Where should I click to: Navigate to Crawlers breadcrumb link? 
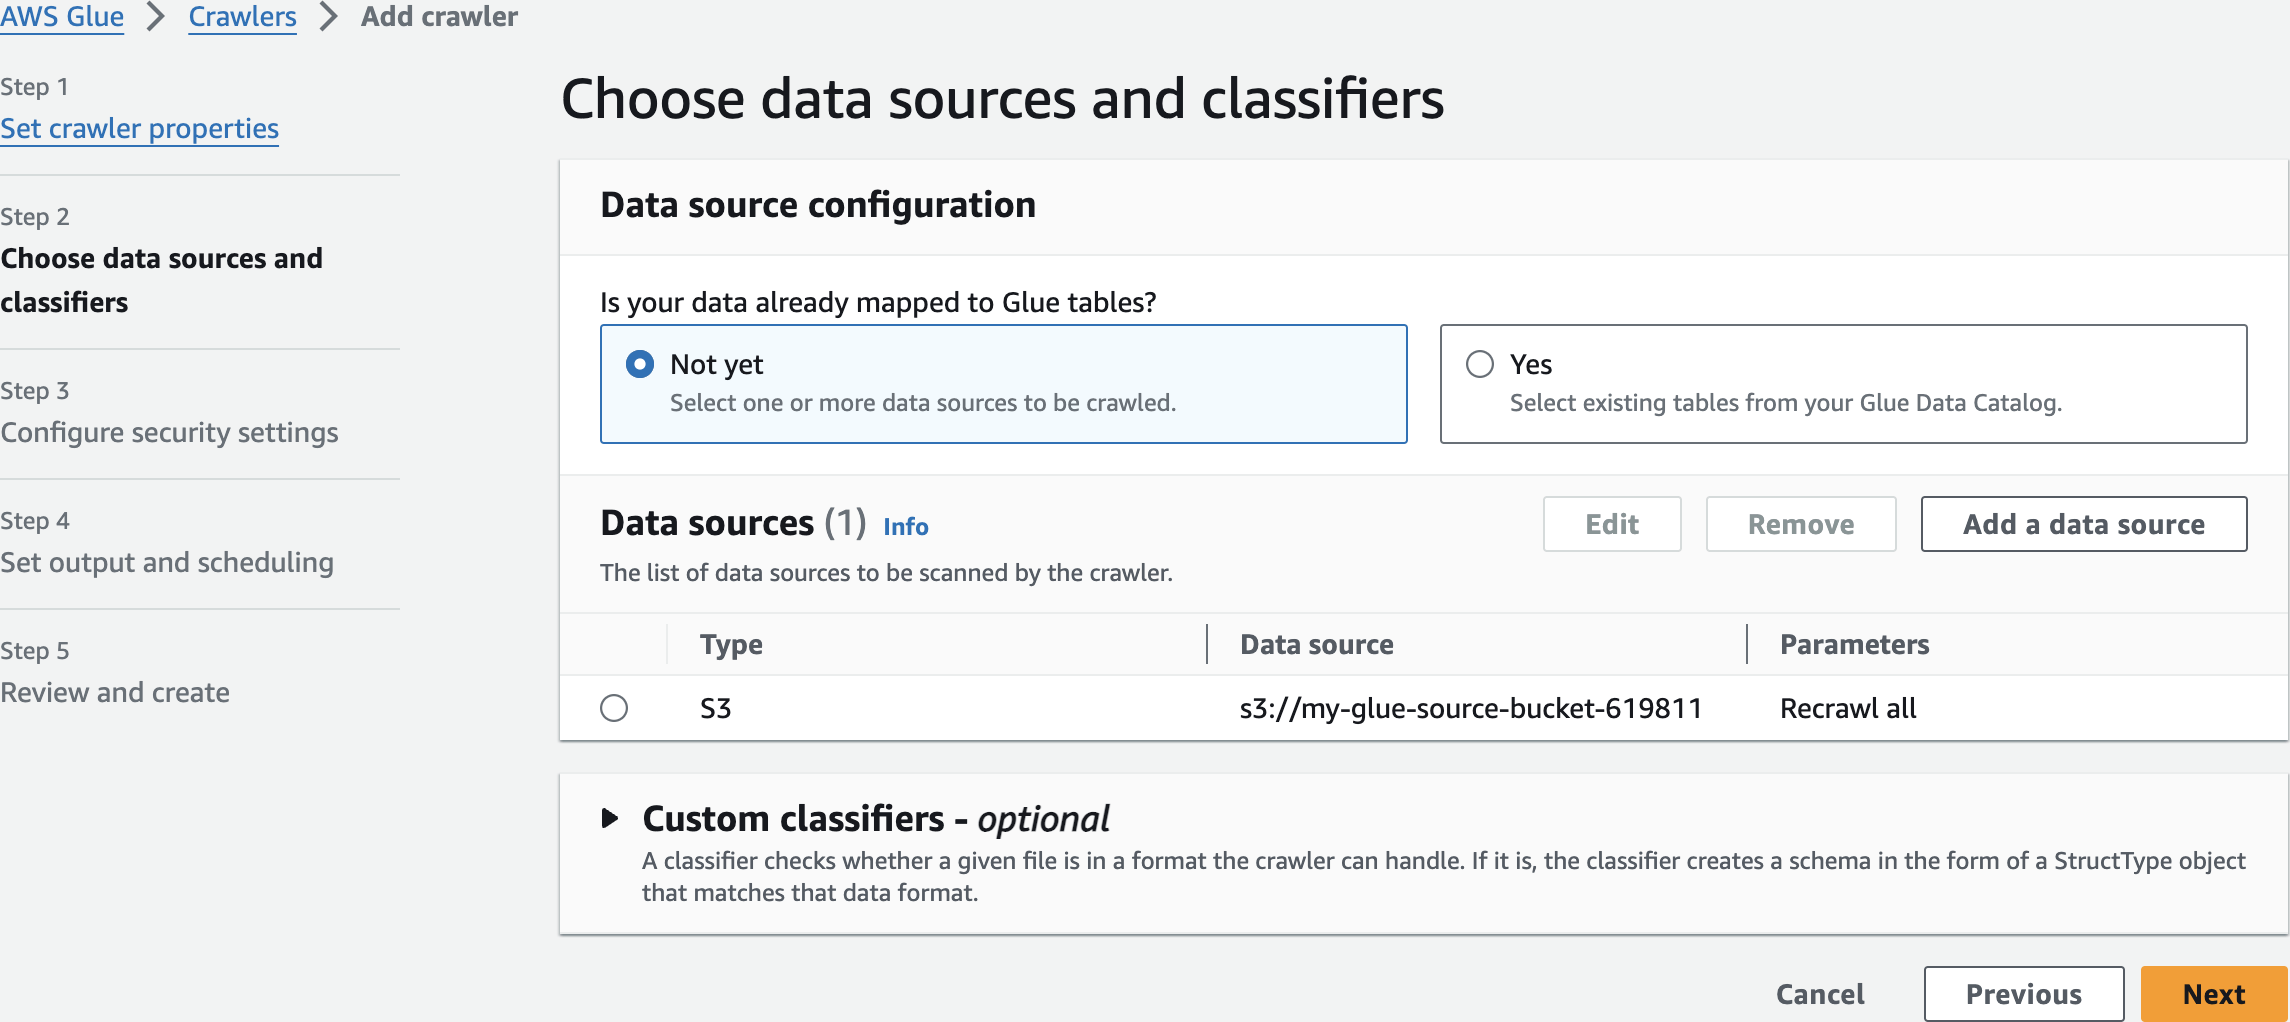[242, 17]
